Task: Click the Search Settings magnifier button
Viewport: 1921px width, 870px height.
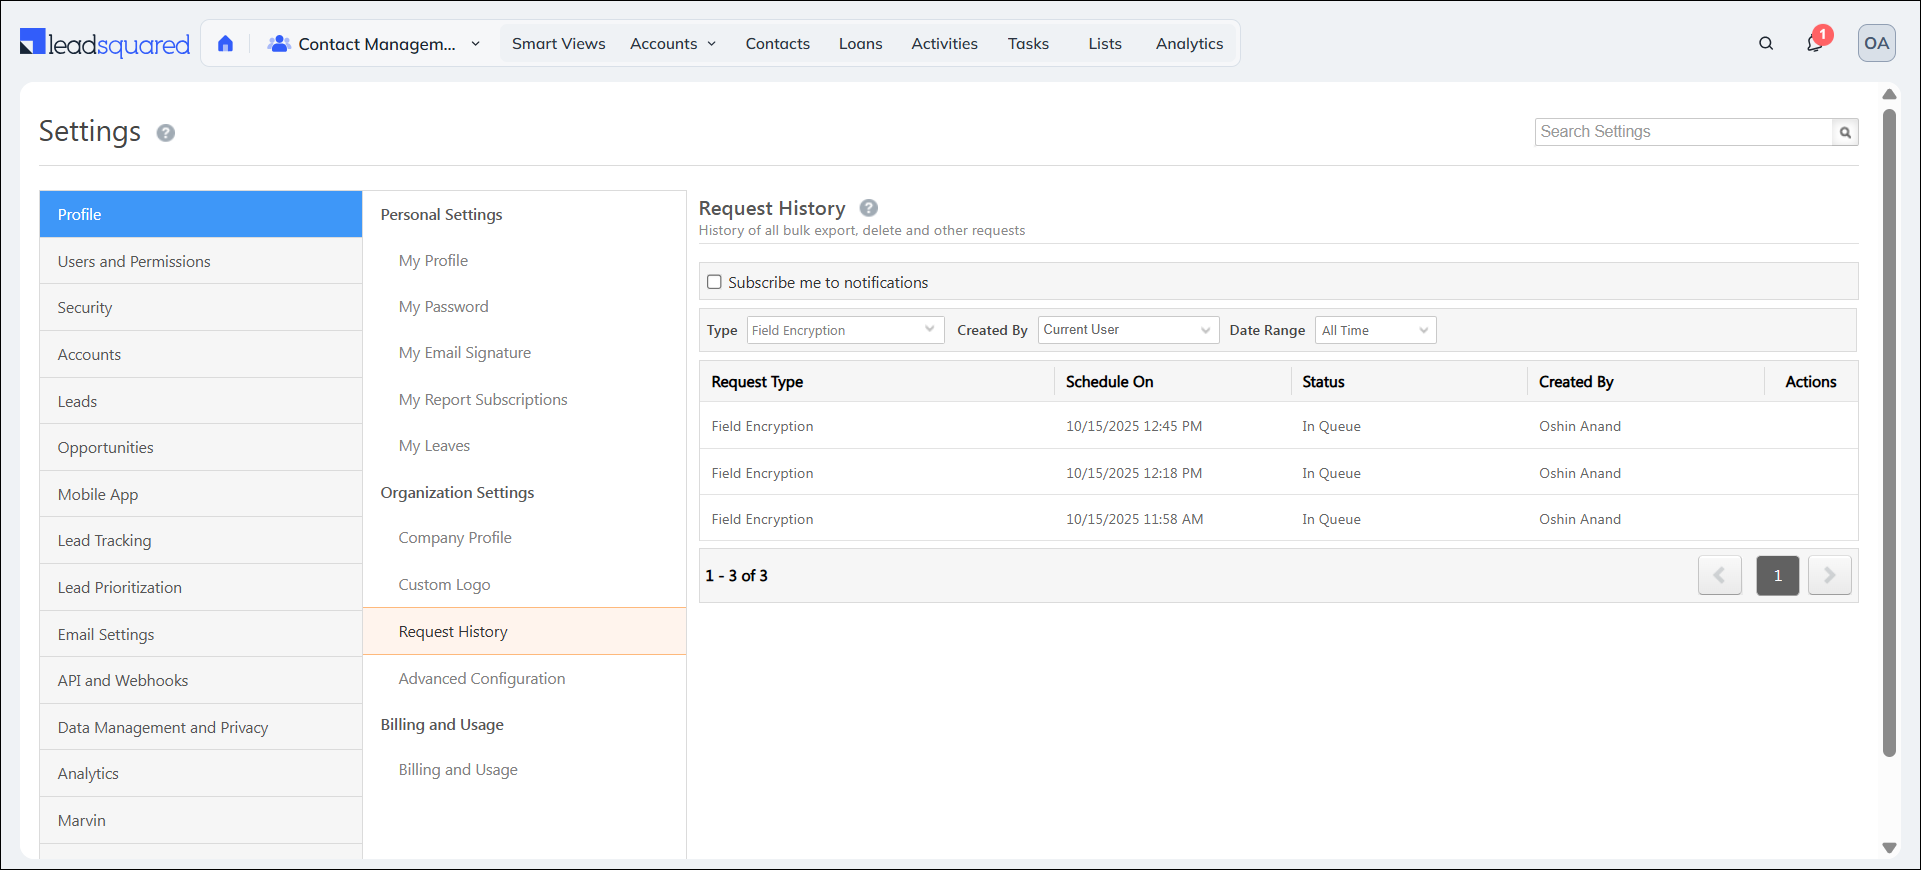Action: click(x=1845, y=132)
